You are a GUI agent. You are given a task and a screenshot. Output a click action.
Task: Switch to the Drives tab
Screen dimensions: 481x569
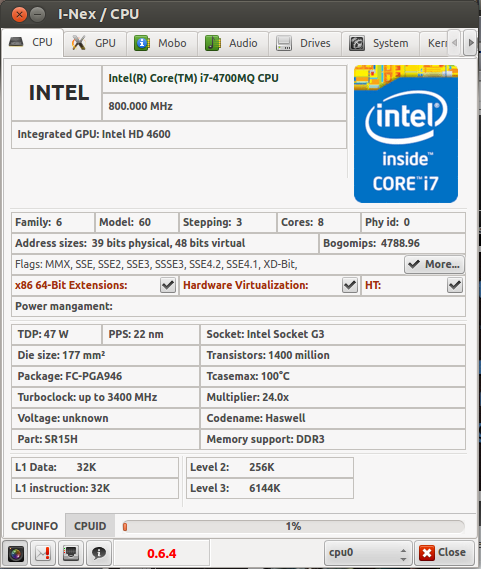tap(305, 43)
